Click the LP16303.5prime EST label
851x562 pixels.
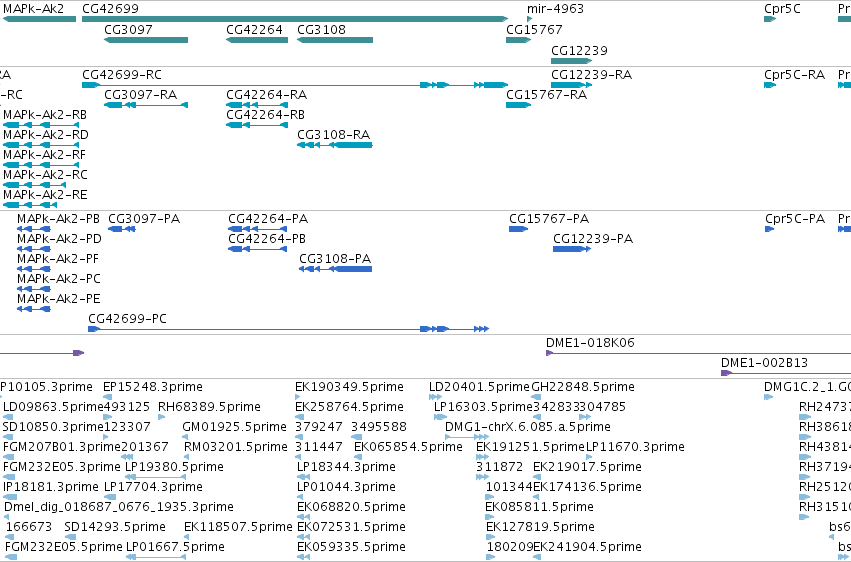tap(484, 407)
